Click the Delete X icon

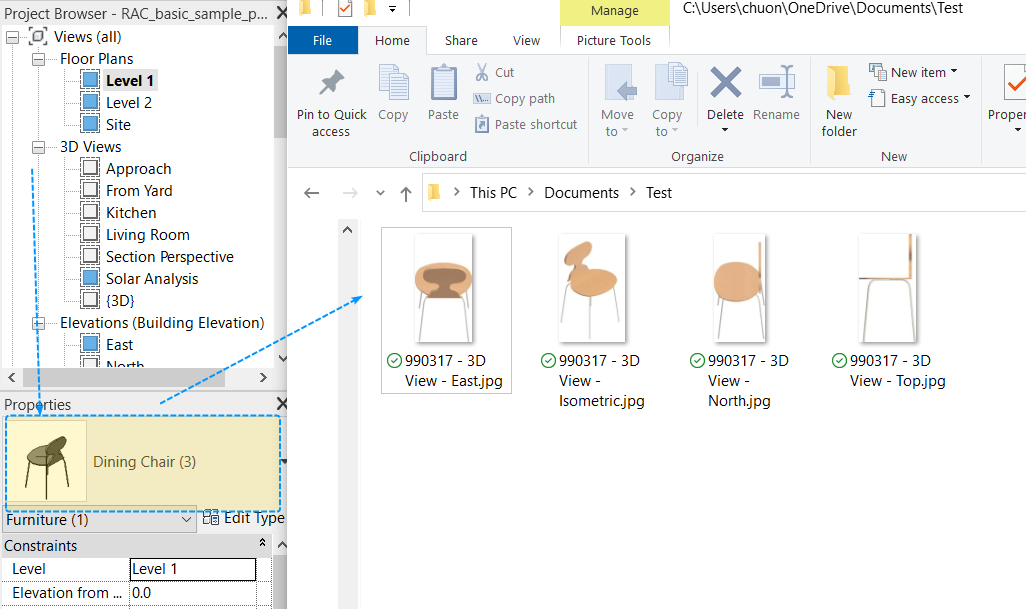[x=725, y=83]
